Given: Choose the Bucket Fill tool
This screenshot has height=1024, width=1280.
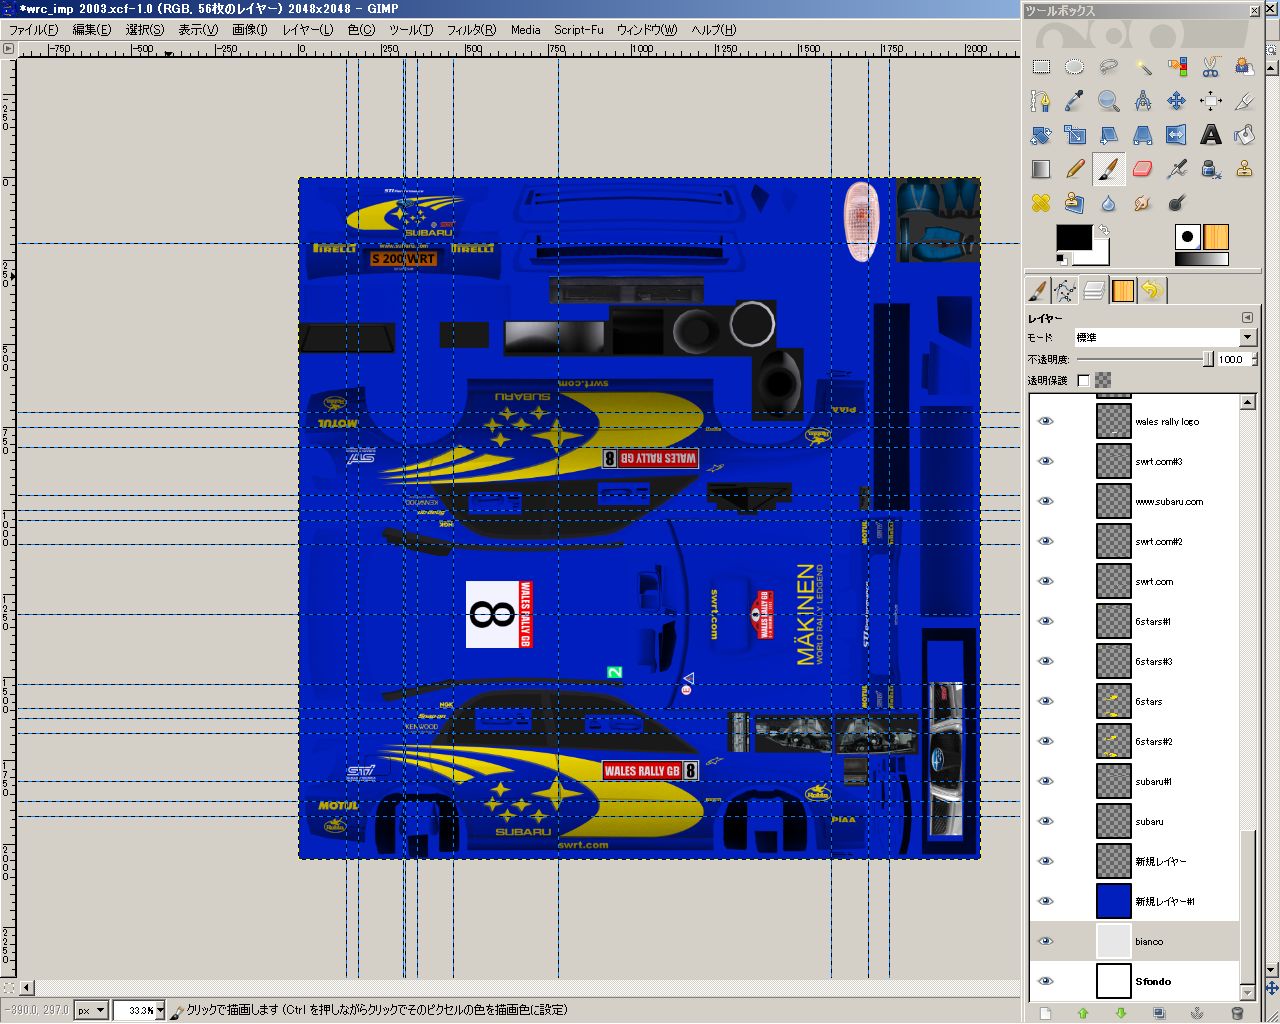Looking at the screenshot, I should coord(1244,135).
